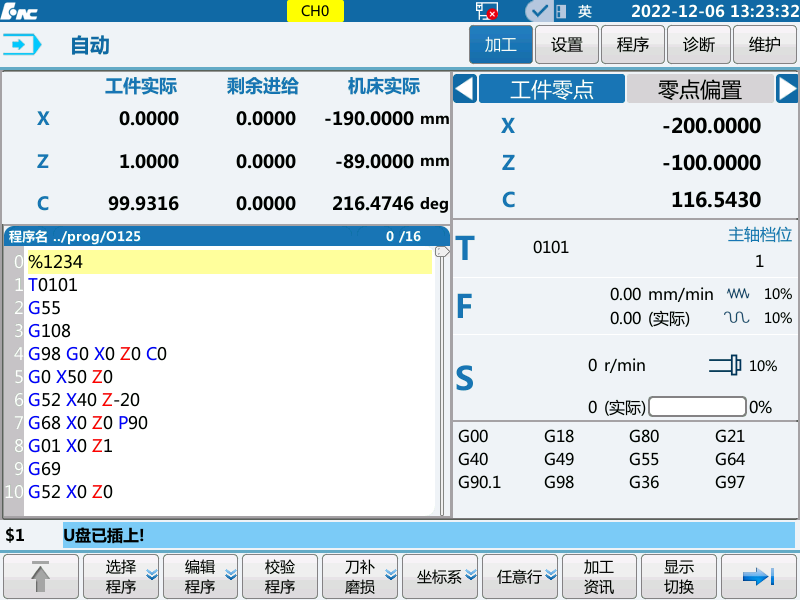800x600 pixels.
Task: Click the data card icon left of 英
Action: click(x=560, y=11)
